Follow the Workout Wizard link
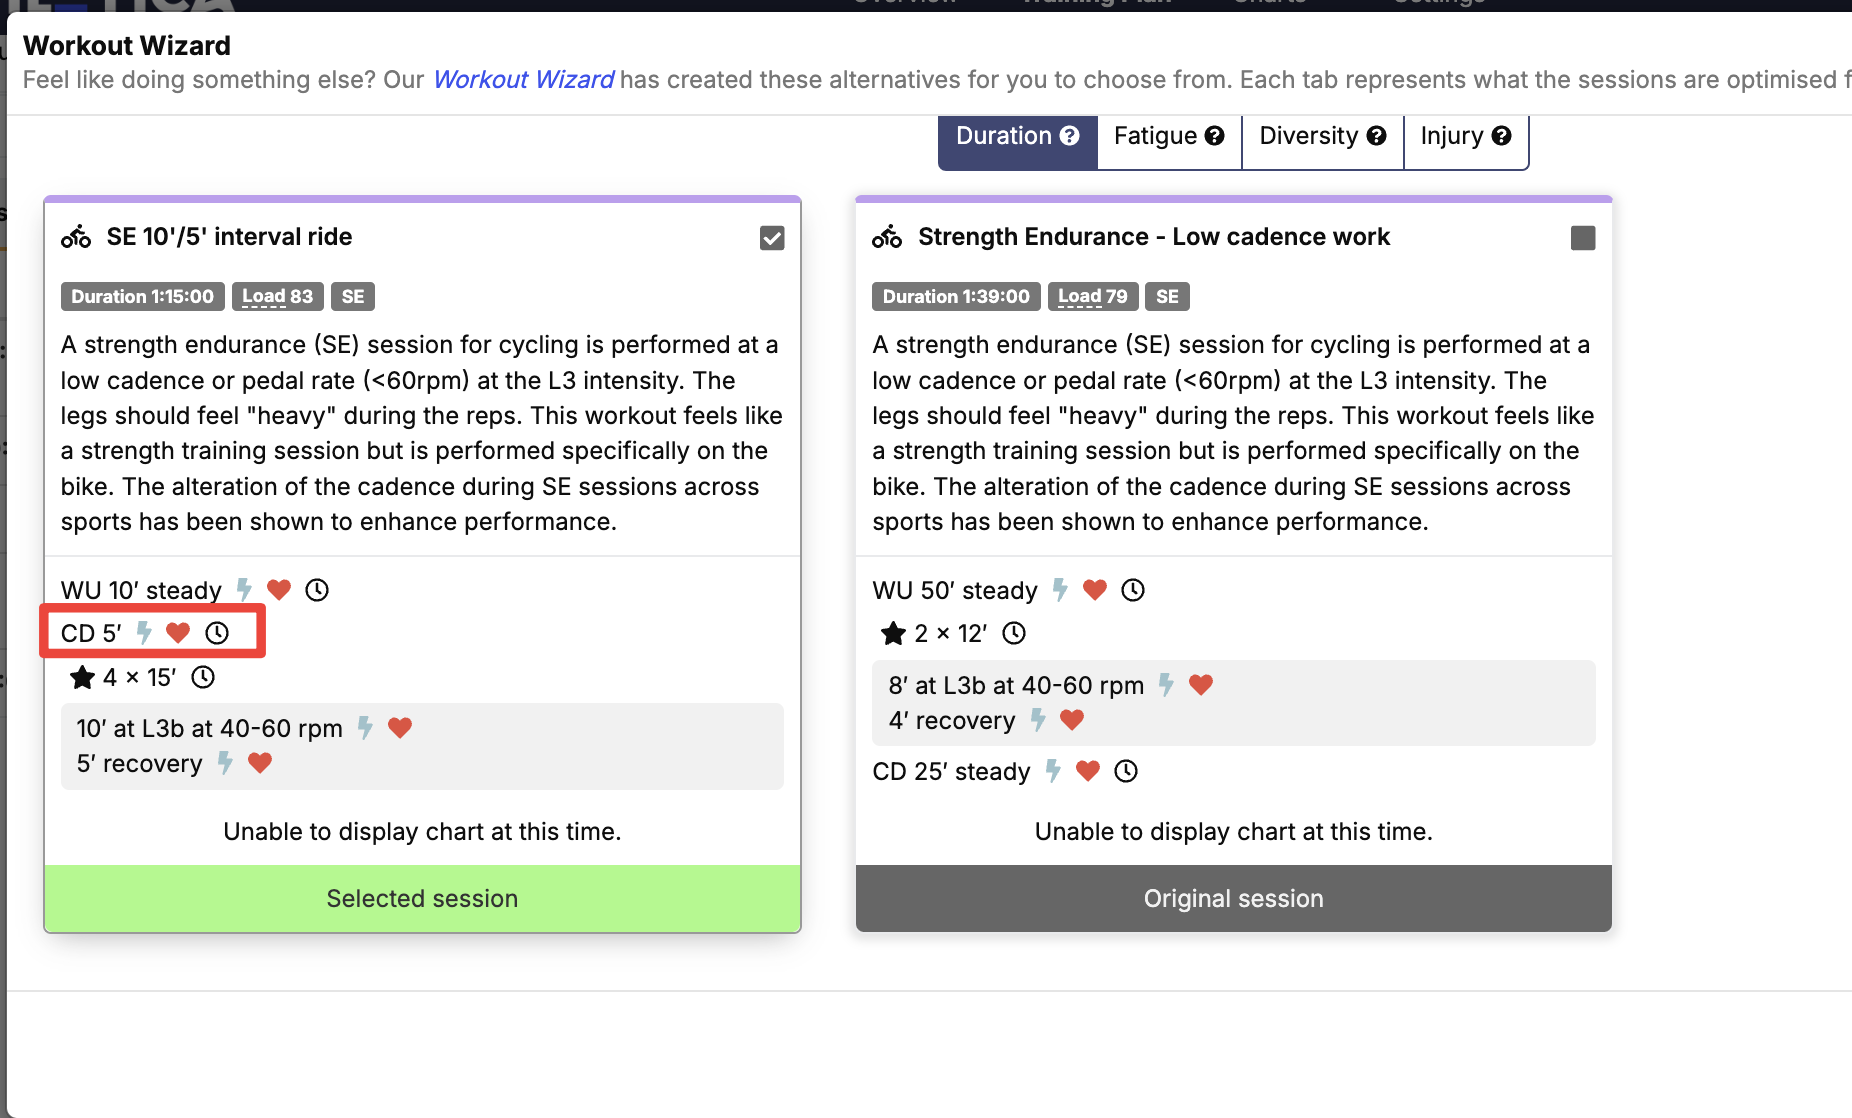The height and width of the screenshot is (1118, 1852). point(524,80)
